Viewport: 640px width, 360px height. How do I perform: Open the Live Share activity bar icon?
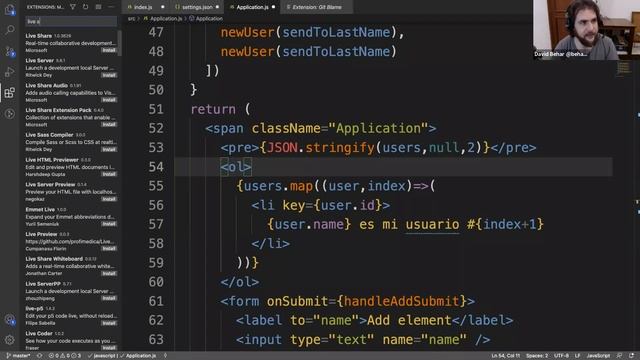click(x=10, y=114)
